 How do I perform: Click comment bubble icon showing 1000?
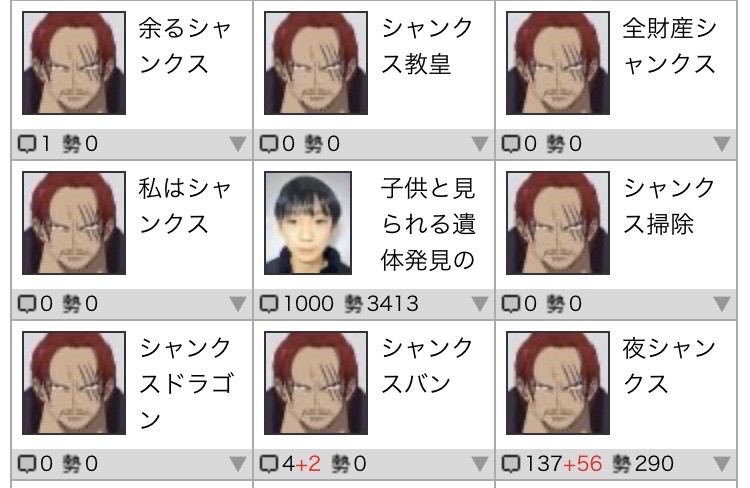[269, 304]
